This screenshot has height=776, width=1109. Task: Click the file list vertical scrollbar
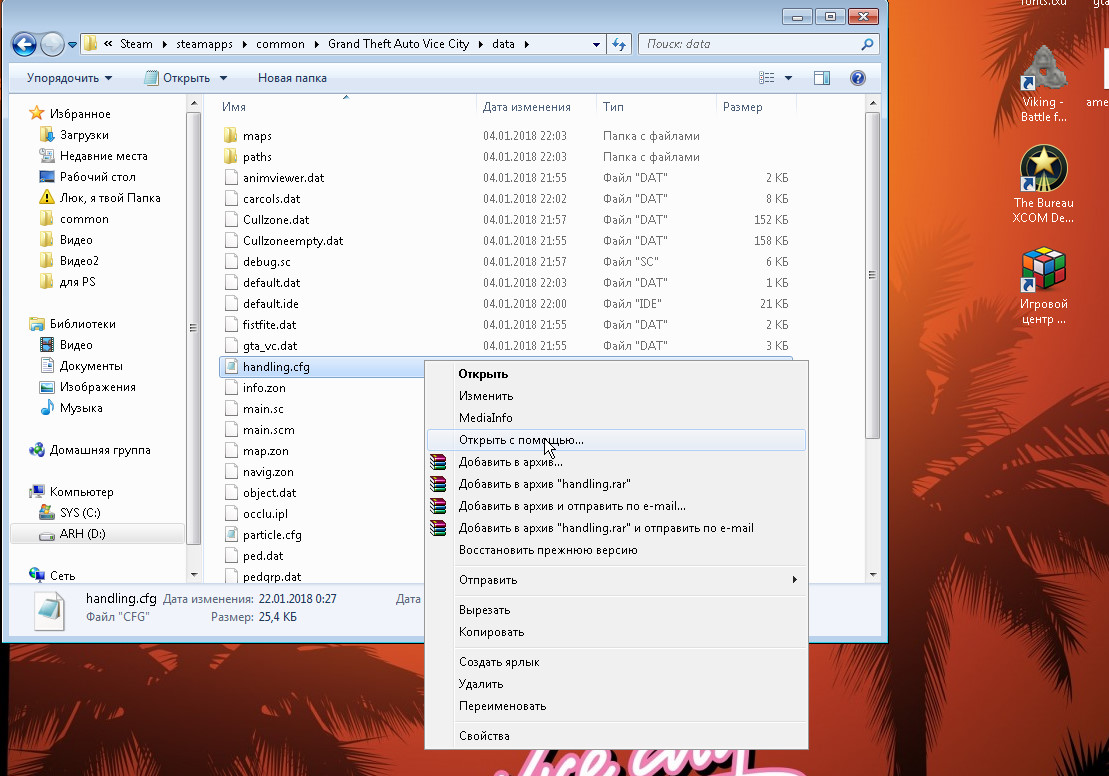click(873, 274)
